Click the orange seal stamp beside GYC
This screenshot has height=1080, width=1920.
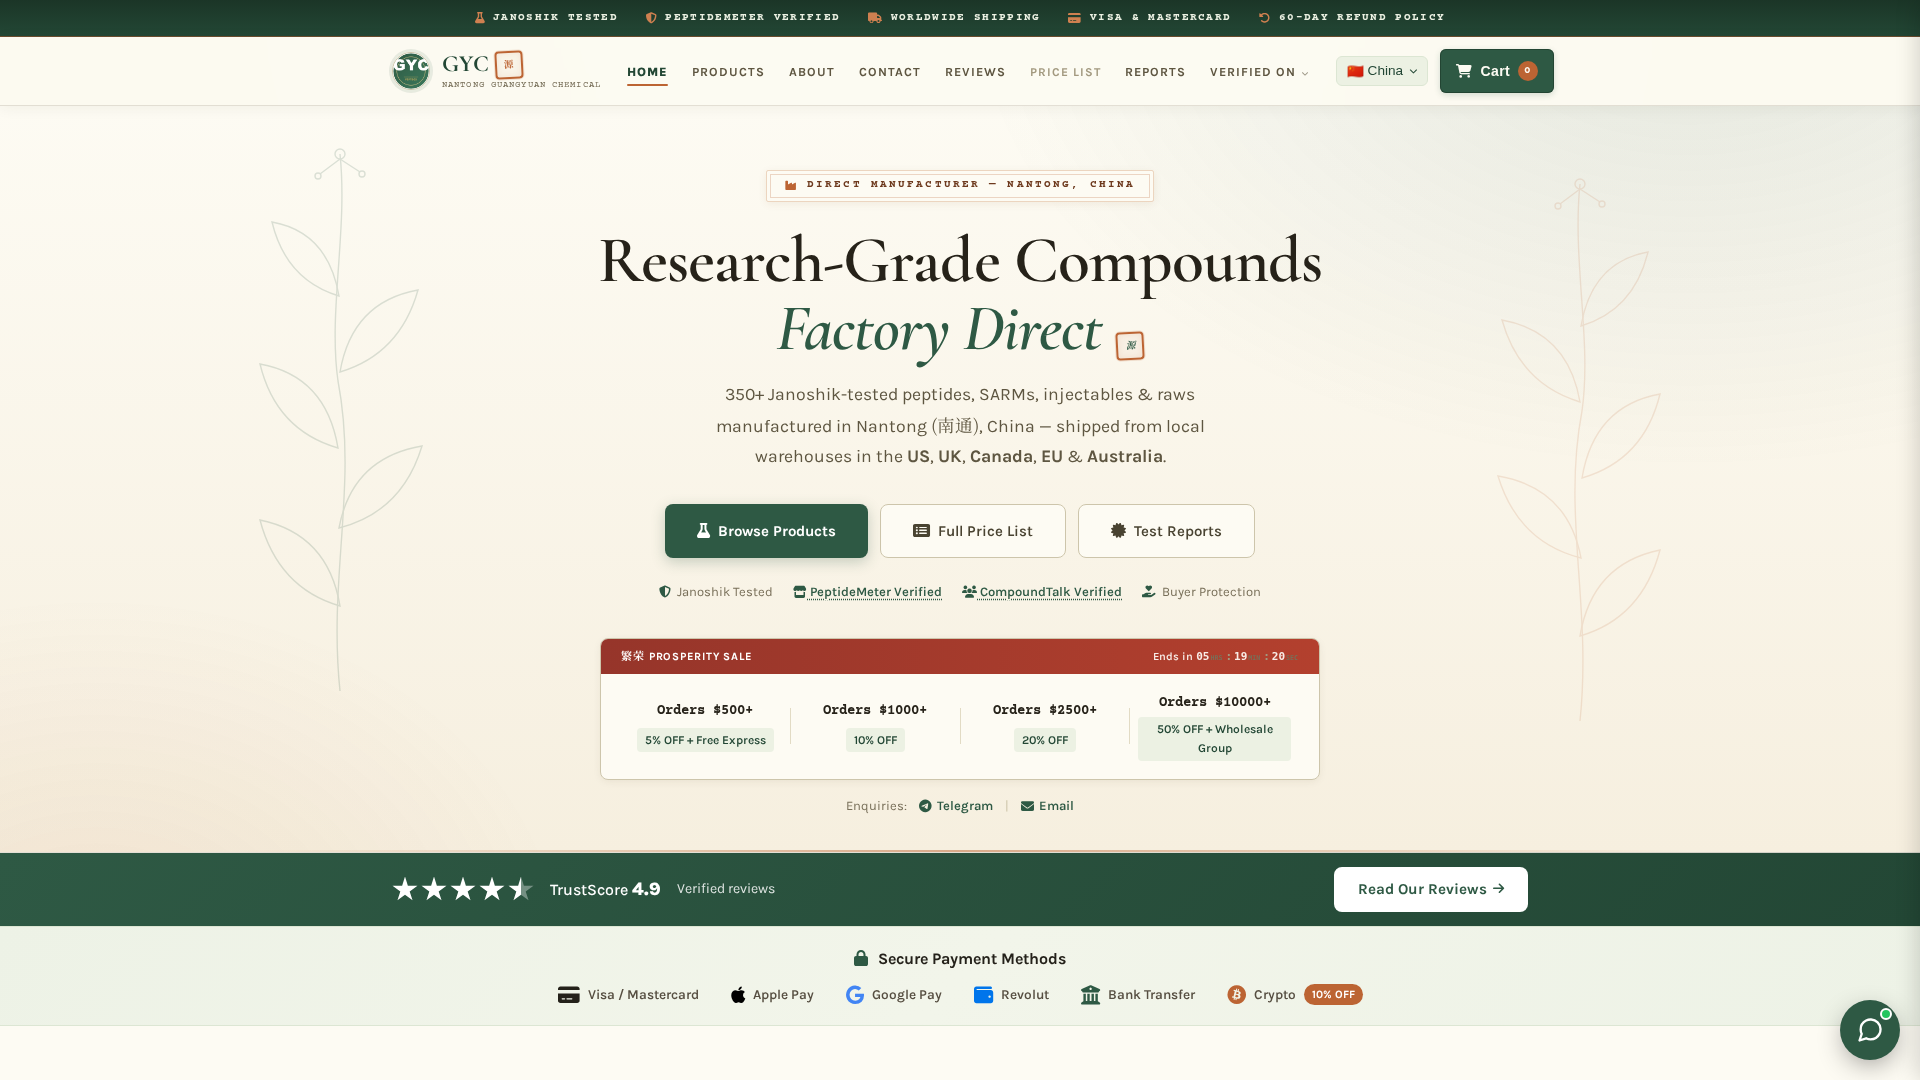click(509, 65)
